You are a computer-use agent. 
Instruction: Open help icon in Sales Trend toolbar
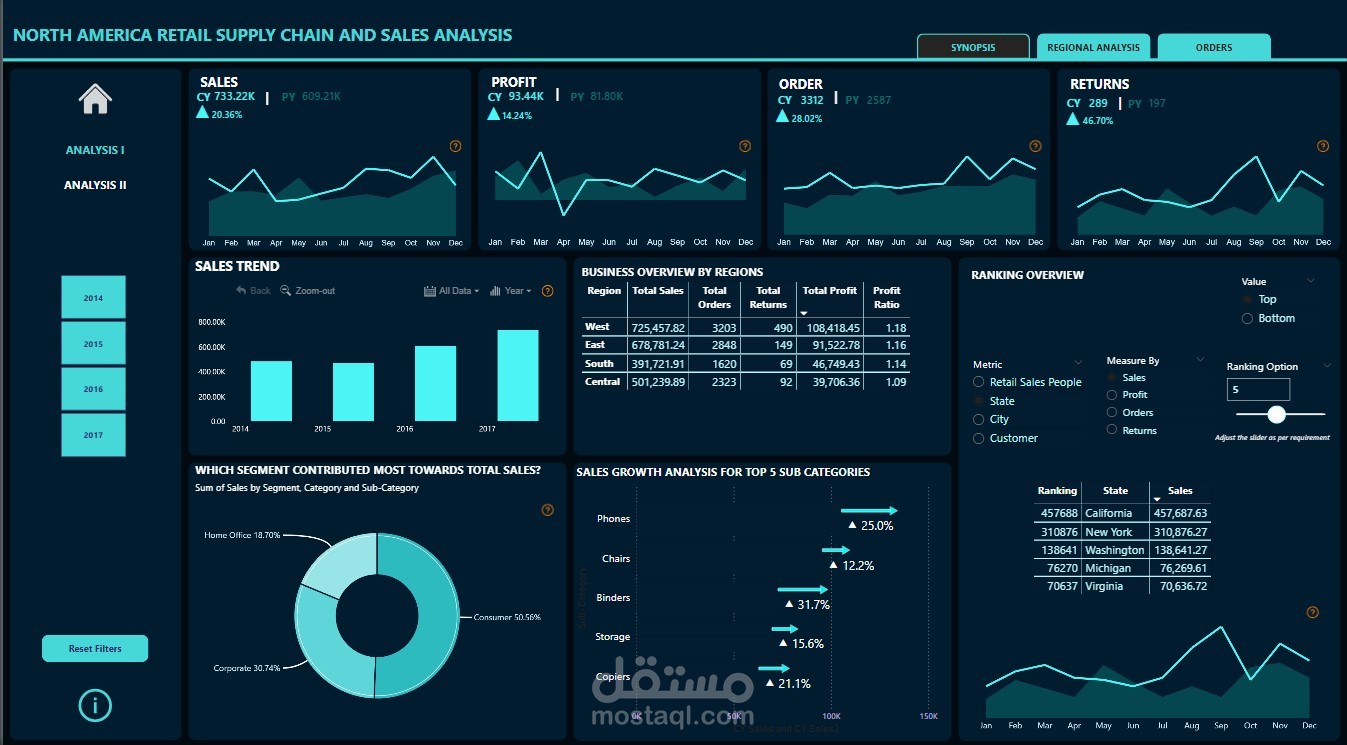pyautogui.click(x=547, y=291)
